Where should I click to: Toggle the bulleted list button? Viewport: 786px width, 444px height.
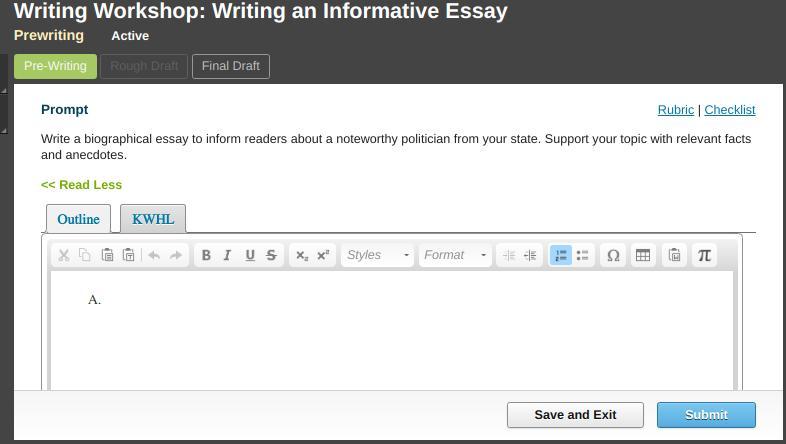[x=582, y=255]
